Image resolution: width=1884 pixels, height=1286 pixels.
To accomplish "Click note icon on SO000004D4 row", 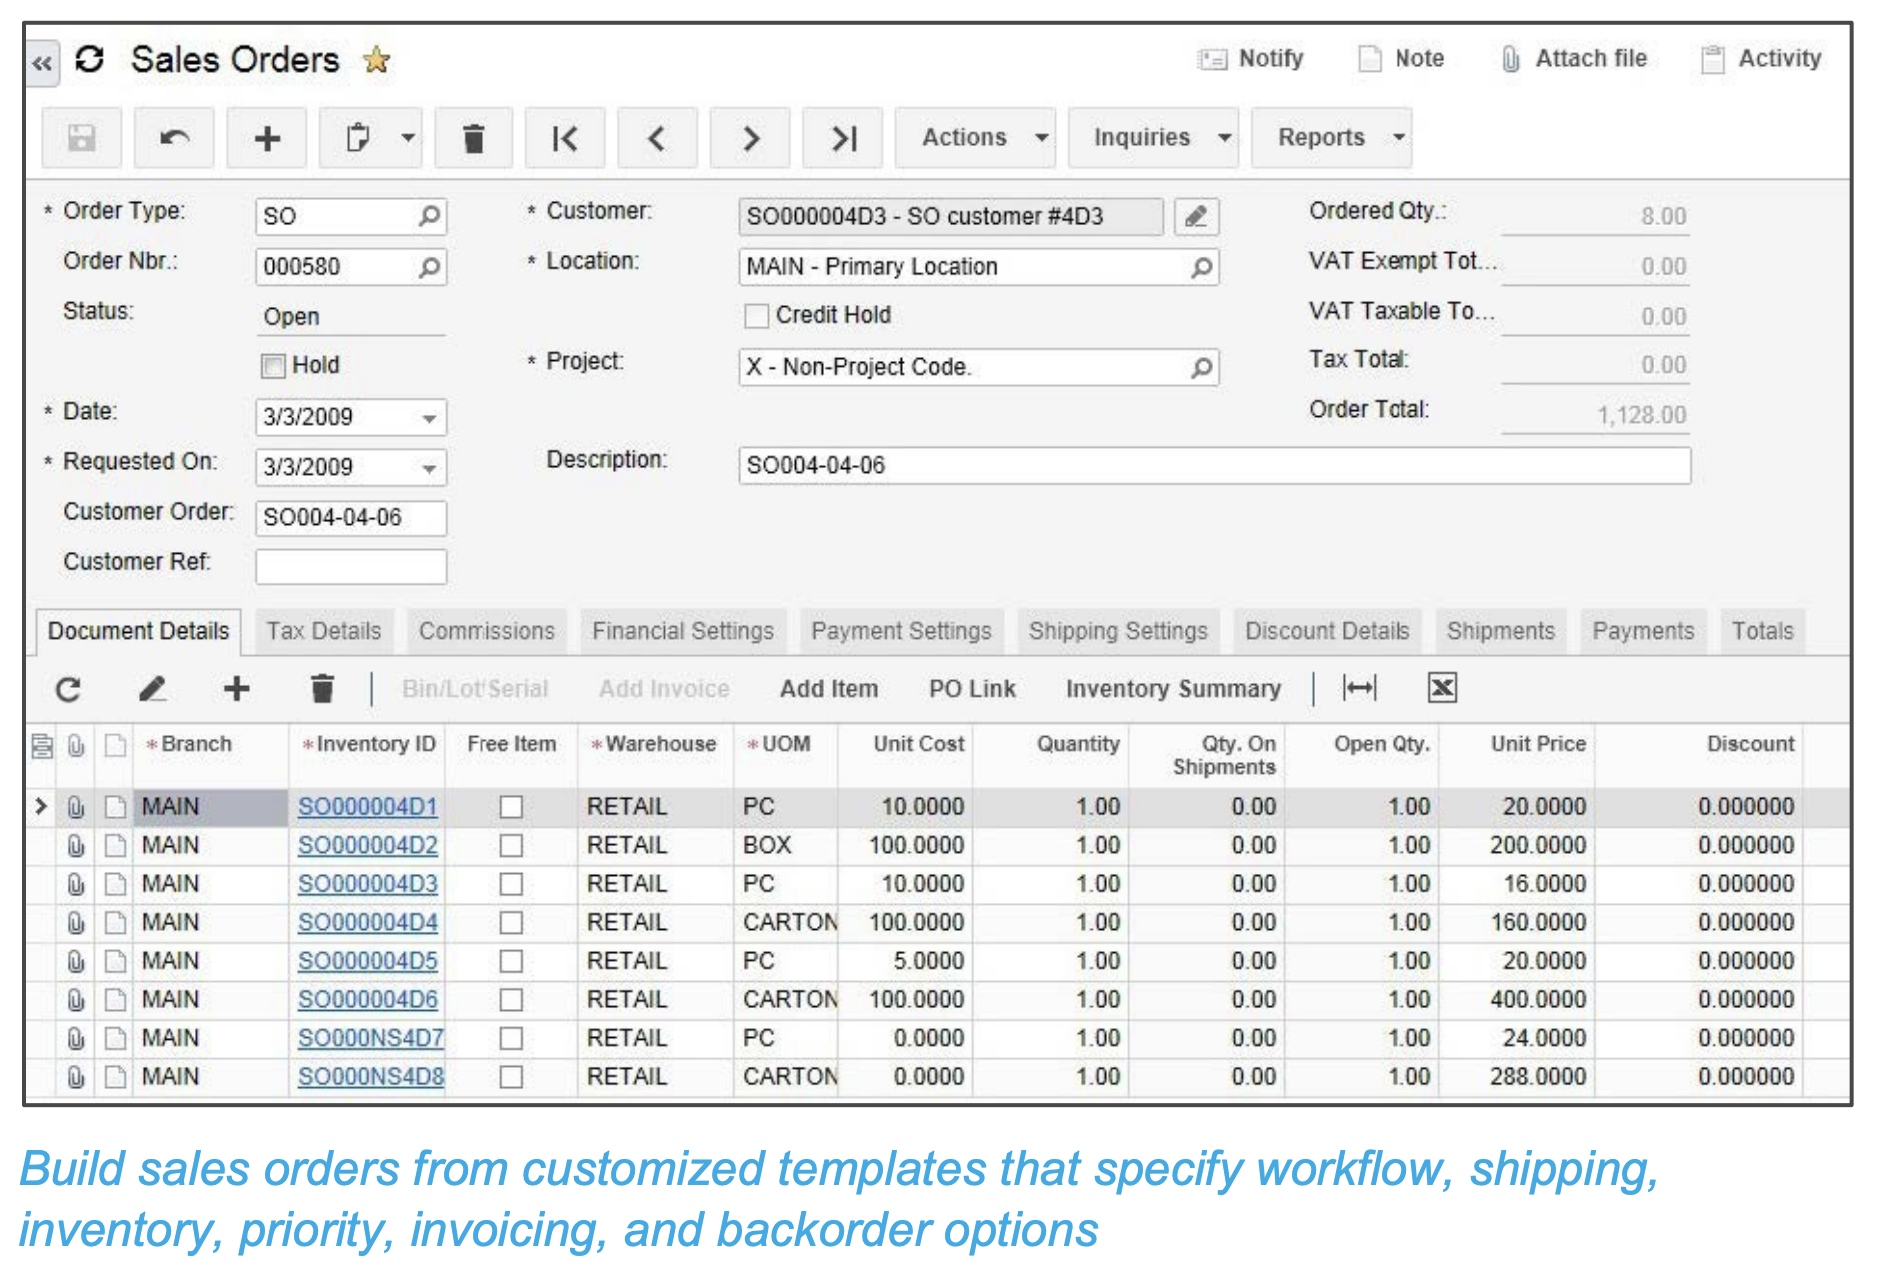I will click(x=116, y=923).
